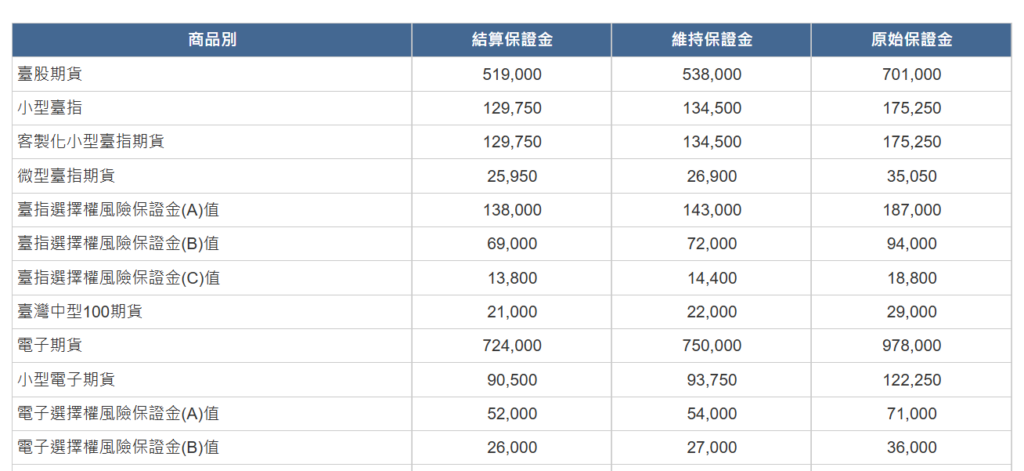Image resolution: width=1024 pixels, height=471 pixels.
Task: Click the 結算保證金 column header
Action: [512, 40]
